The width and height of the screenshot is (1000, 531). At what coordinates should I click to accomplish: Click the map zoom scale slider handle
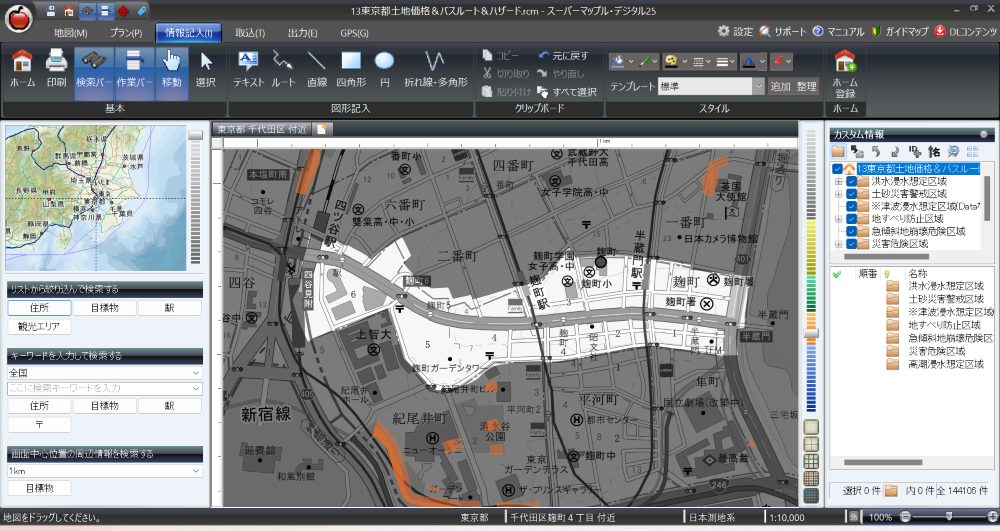pyautogui.click(x=812, y=333)
